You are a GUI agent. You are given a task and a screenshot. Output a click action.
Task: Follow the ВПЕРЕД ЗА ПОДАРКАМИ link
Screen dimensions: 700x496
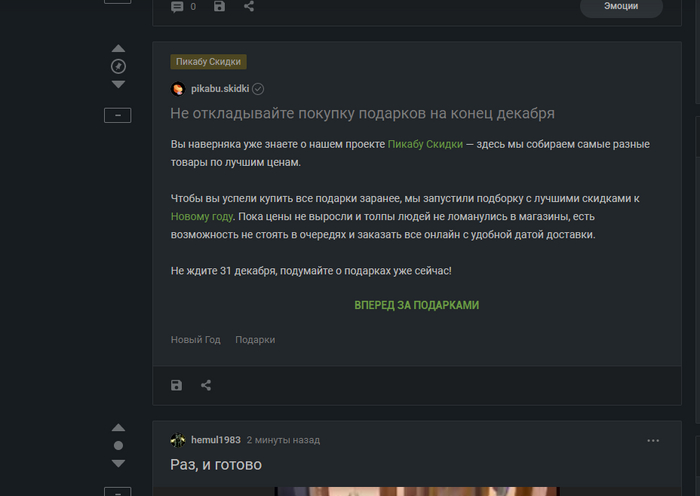(x=417, y=305)
